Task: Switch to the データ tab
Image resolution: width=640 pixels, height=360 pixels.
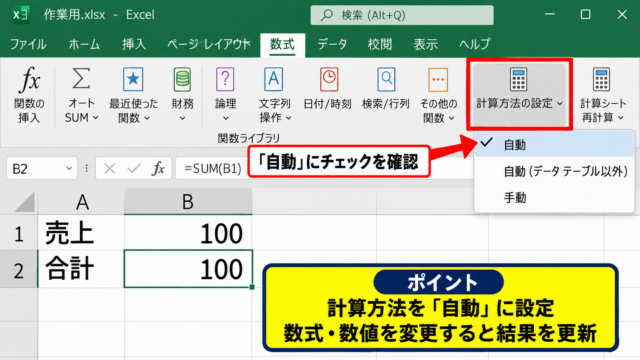Action: point(332,44)
